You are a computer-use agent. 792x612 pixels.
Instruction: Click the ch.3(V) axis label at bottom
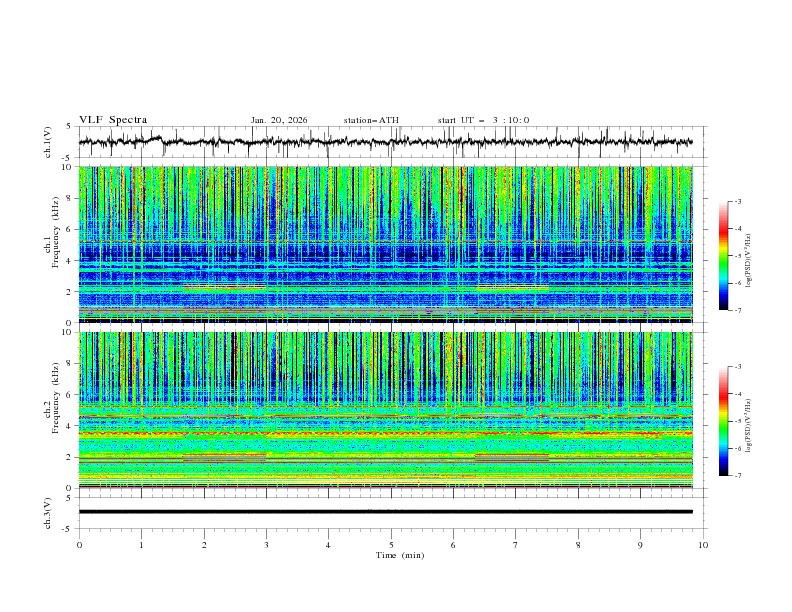(x=49, y=512)
